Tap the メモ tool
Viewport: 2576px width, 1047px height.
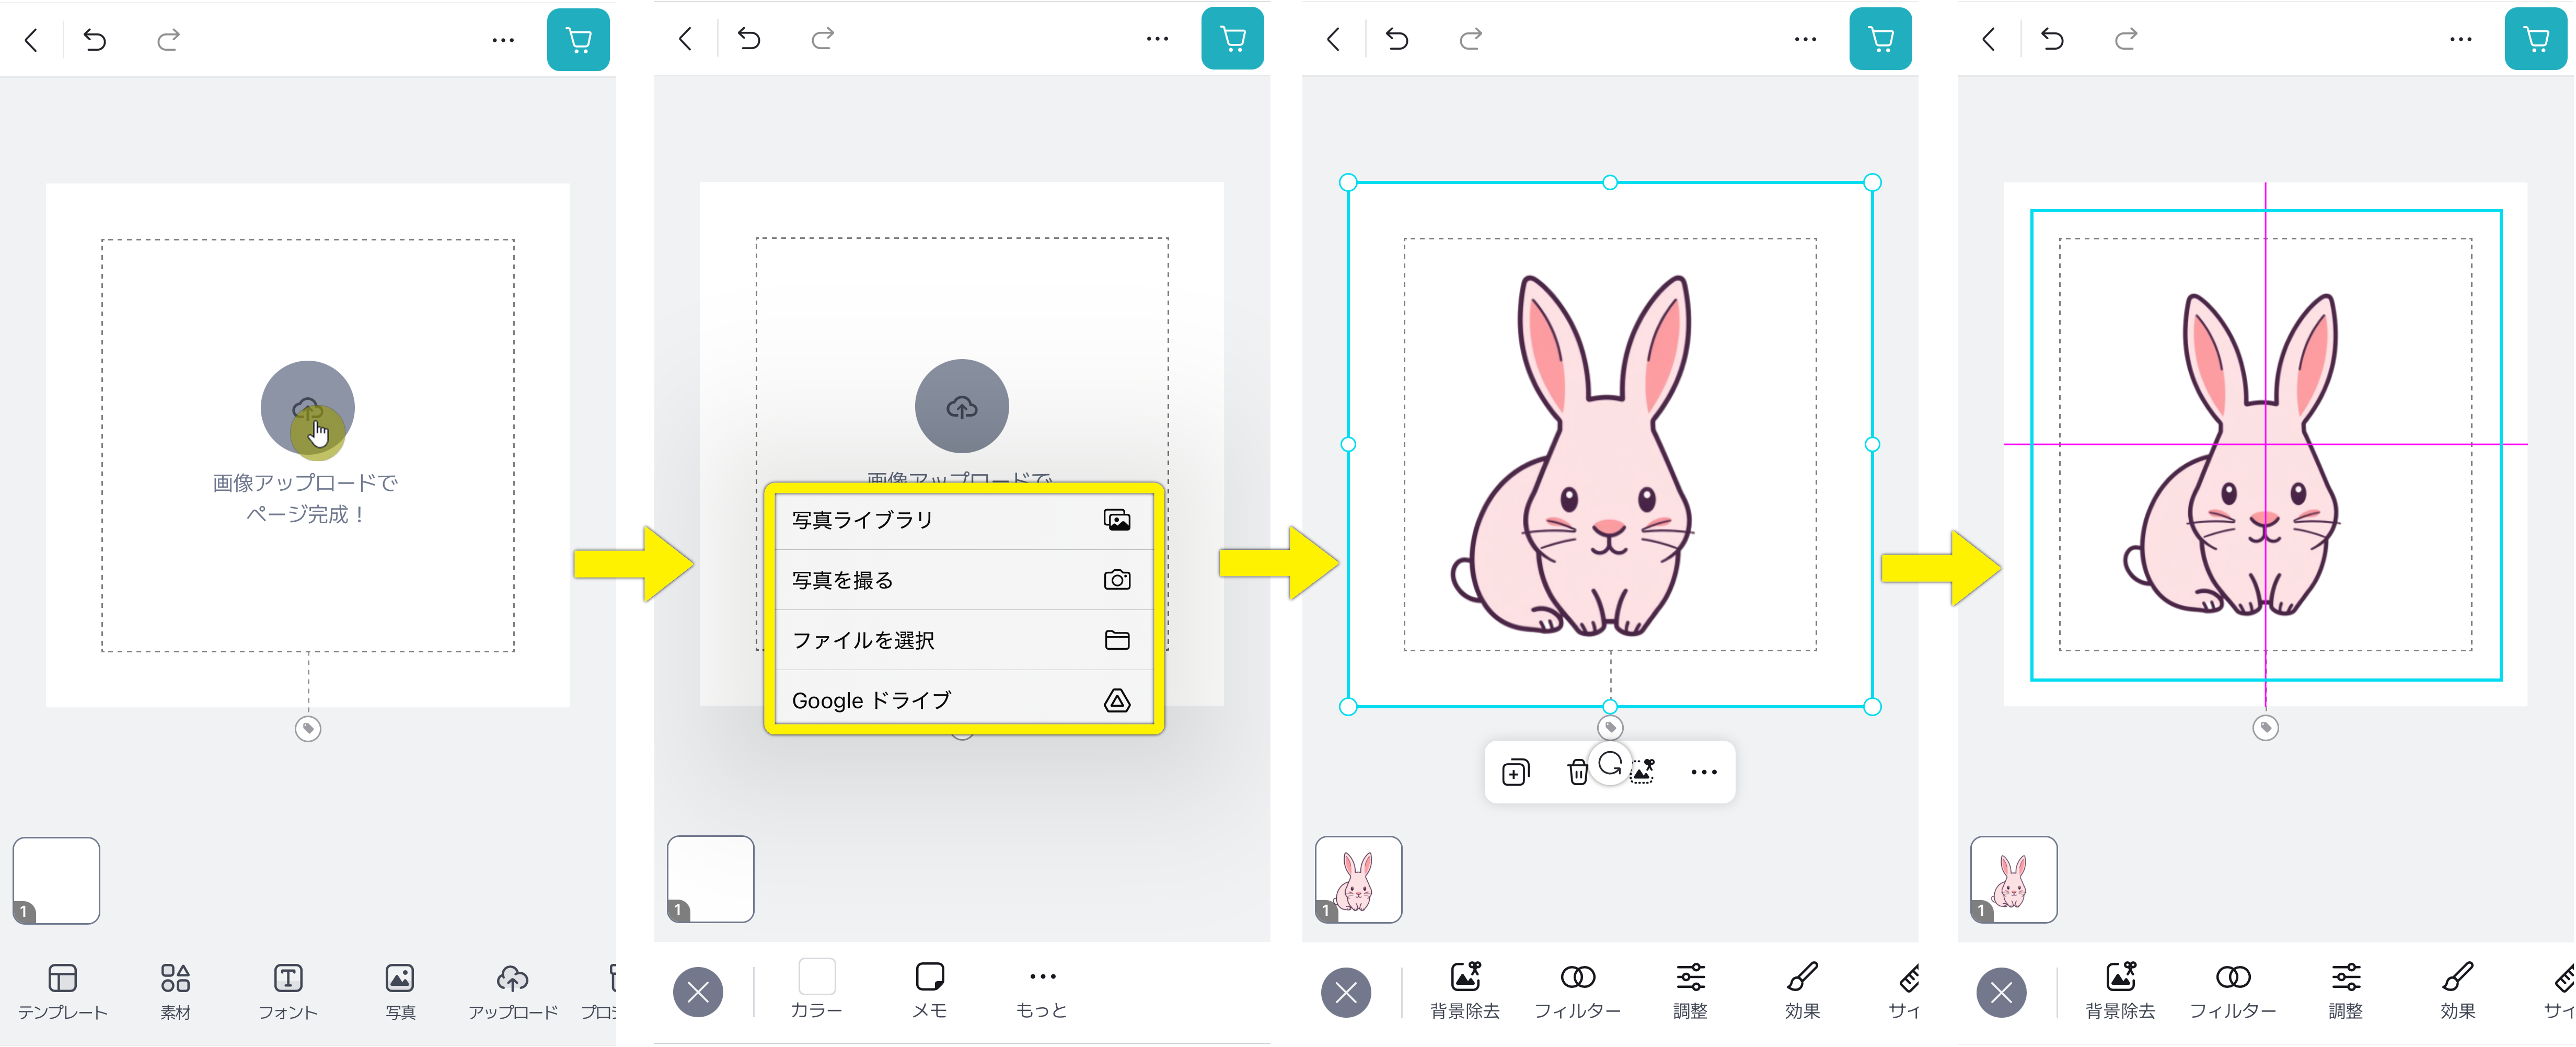[x=930, y=989]
